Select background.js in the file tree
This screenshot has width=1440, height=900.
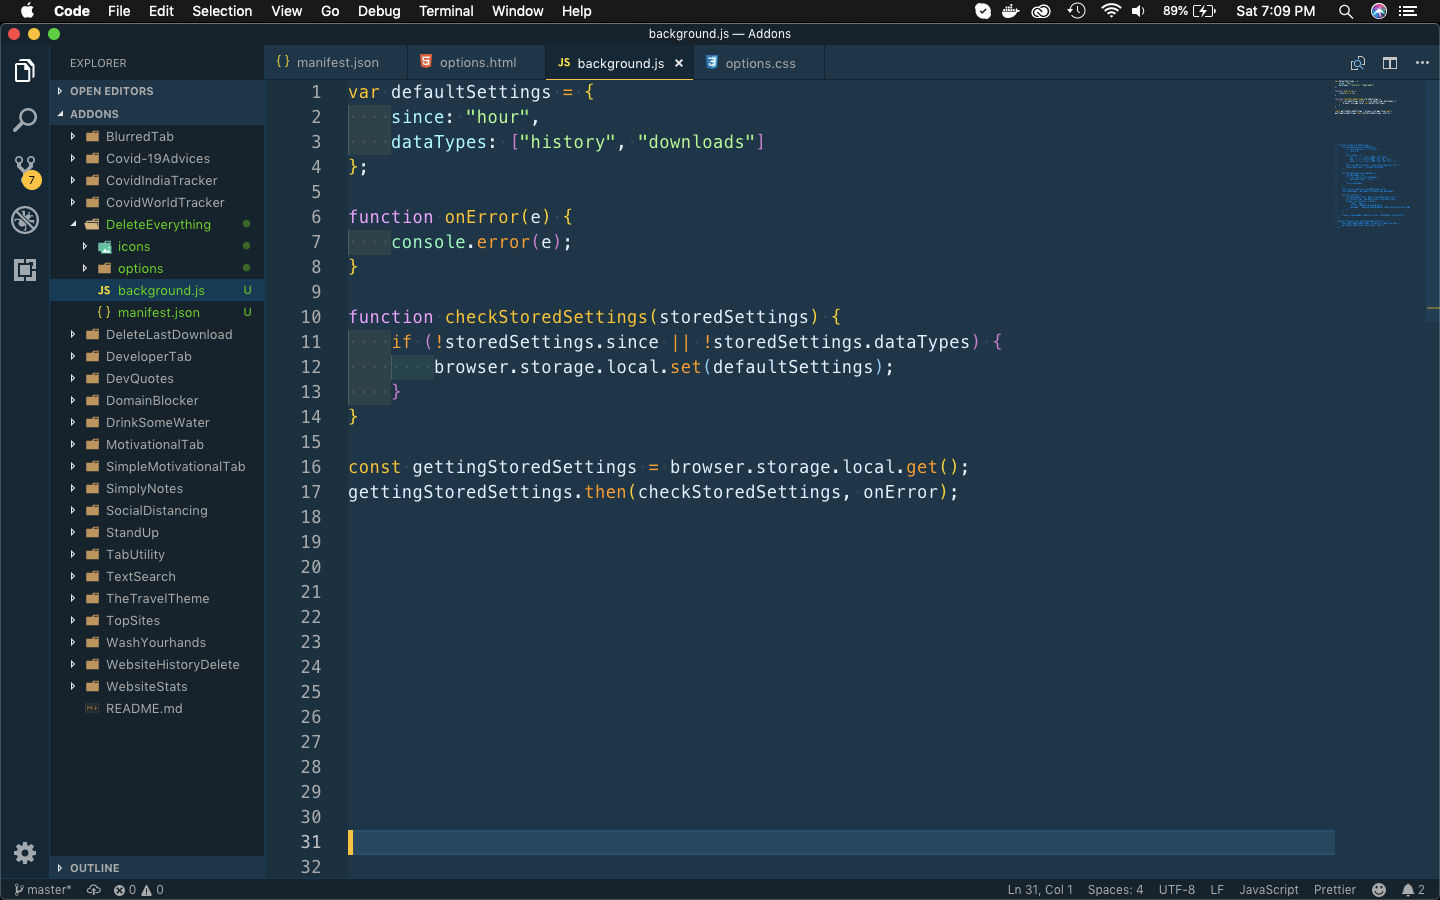coord(157,291)
